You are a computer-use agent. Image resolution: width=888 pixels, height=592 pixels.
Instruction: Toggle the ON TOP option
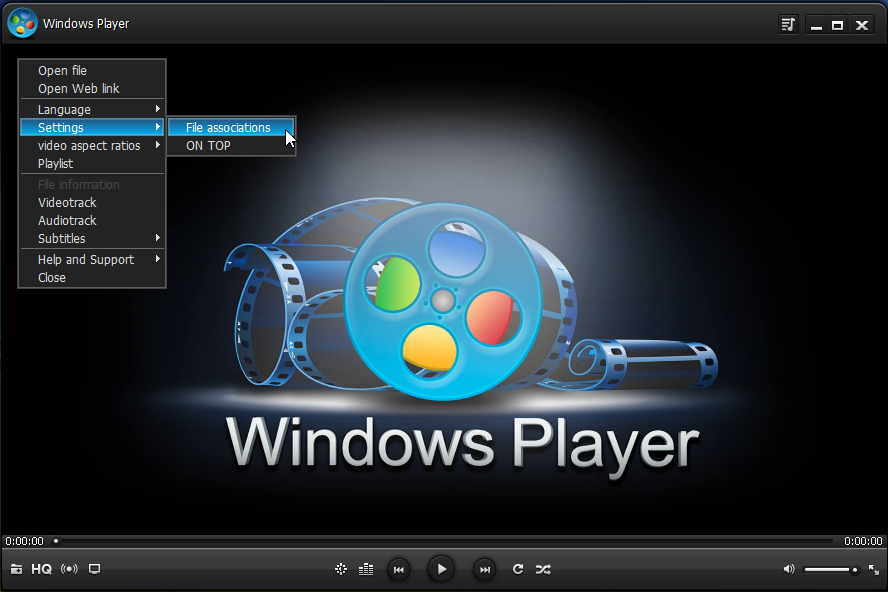pyautogui.click(x=231, y=146)
